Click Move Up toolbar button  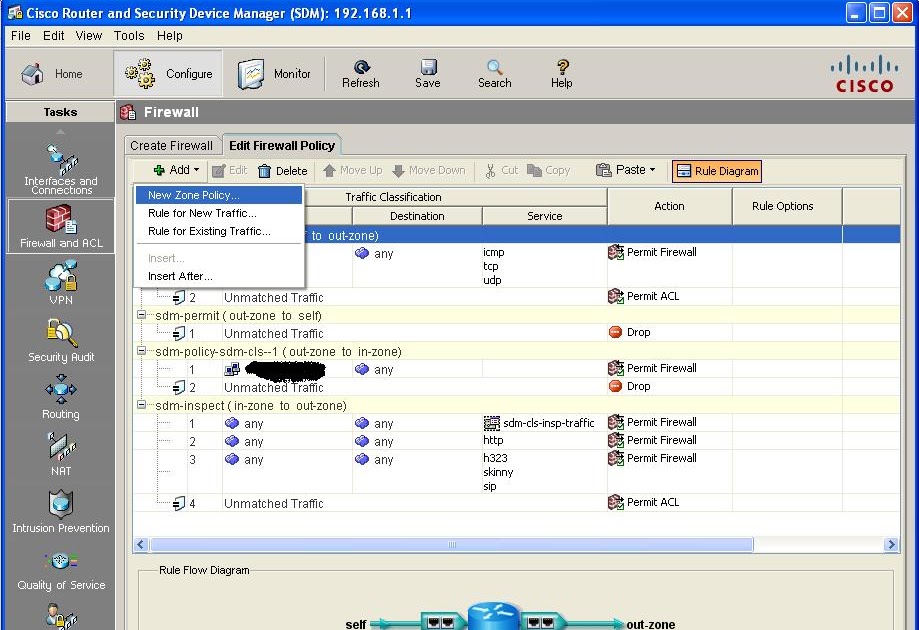click(352, 171)
